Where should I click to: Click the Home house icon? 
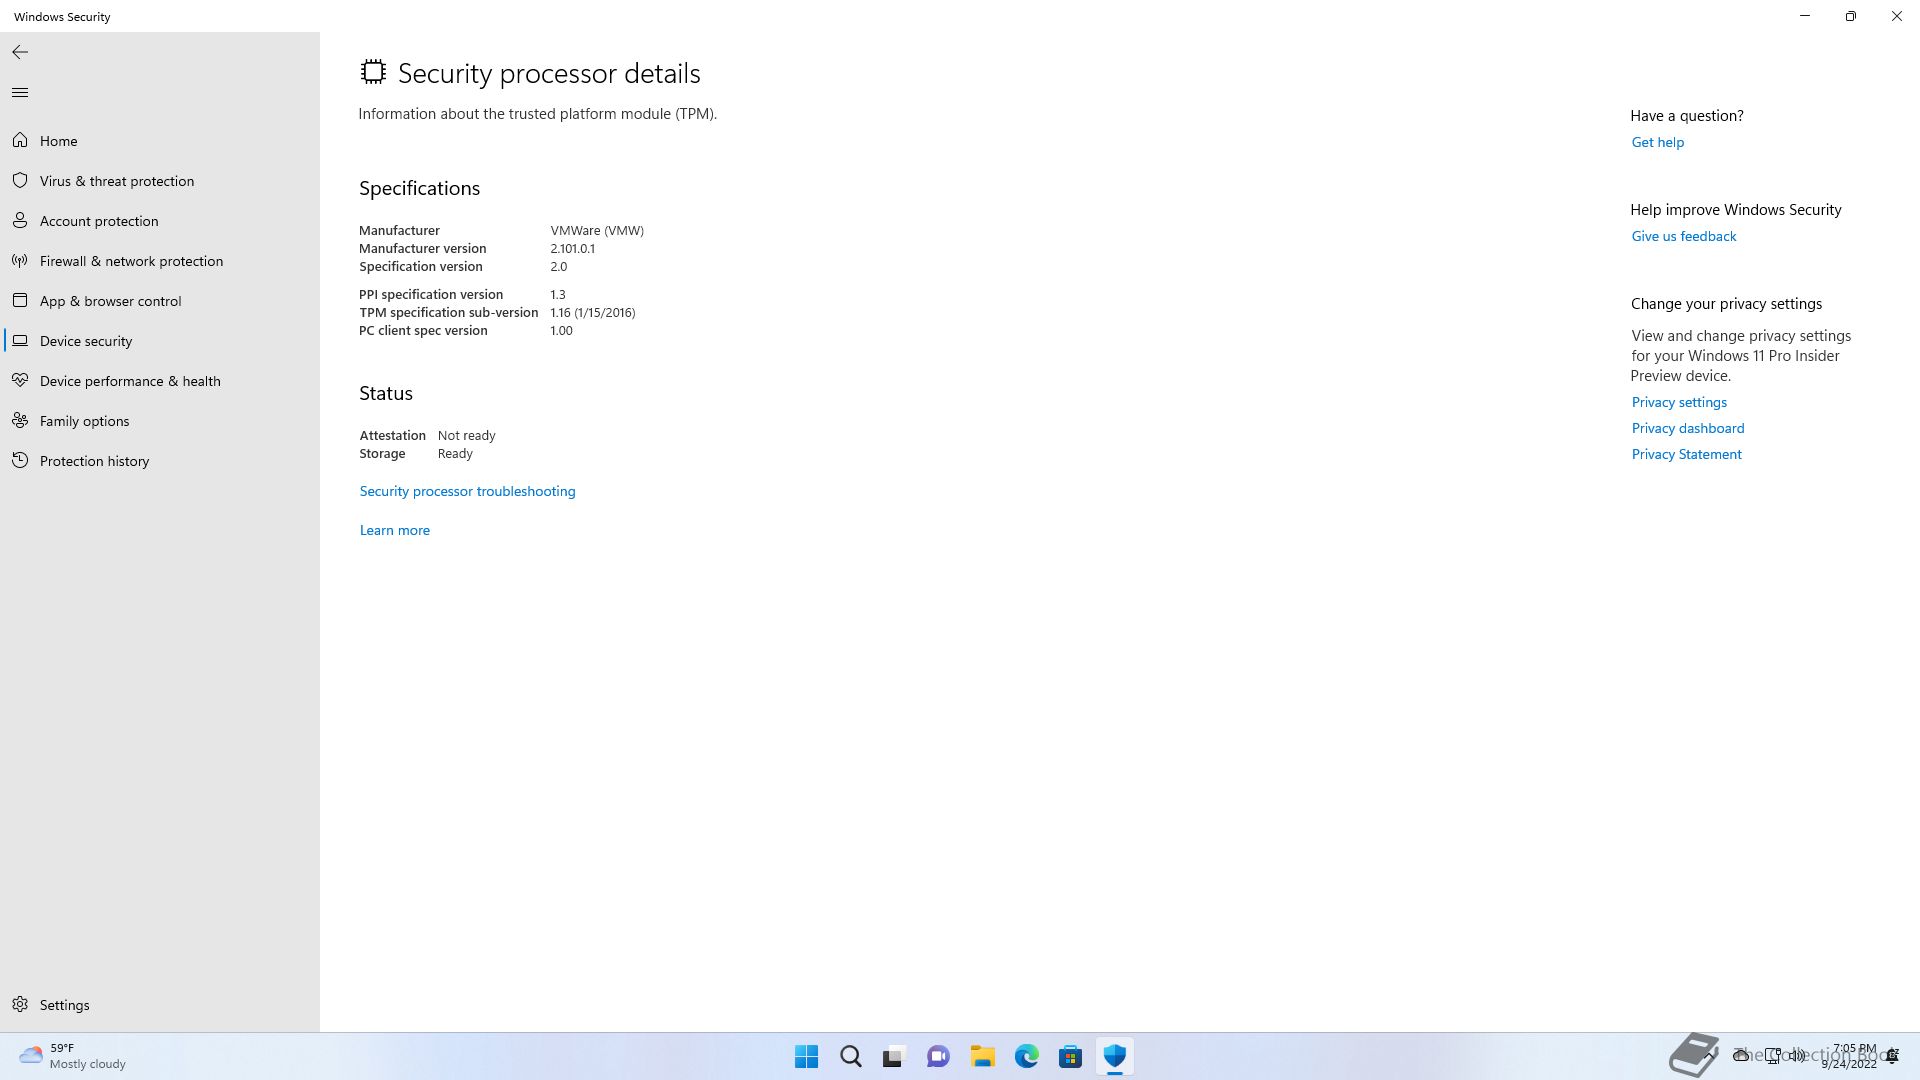click(x=20, y=141)
